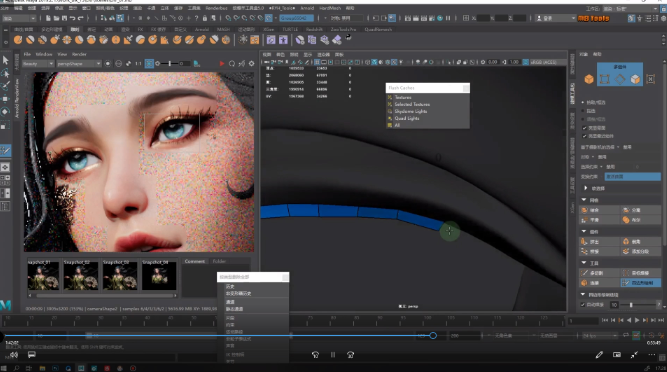The width and height of the screenshot is (667, 372).
Task: Click the first orange Sculpt brush icon
Action: (x=18, y=40)
